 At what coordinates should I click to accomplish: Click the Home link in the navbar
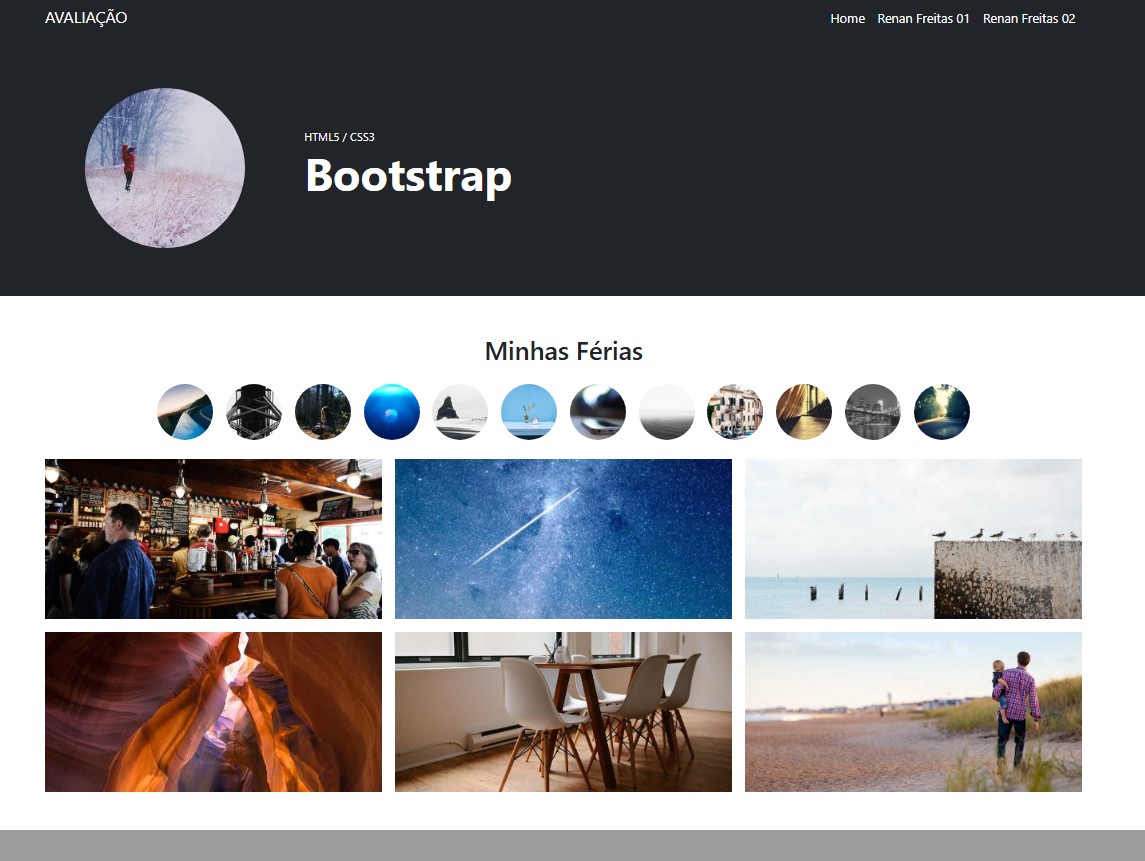point(847,18)
